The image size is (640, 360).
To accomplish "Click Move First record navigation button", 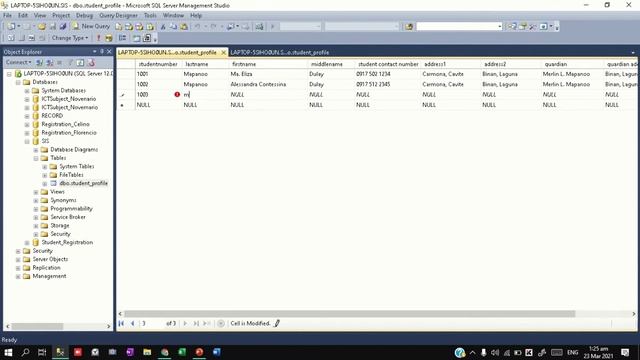I will point(121,323).
